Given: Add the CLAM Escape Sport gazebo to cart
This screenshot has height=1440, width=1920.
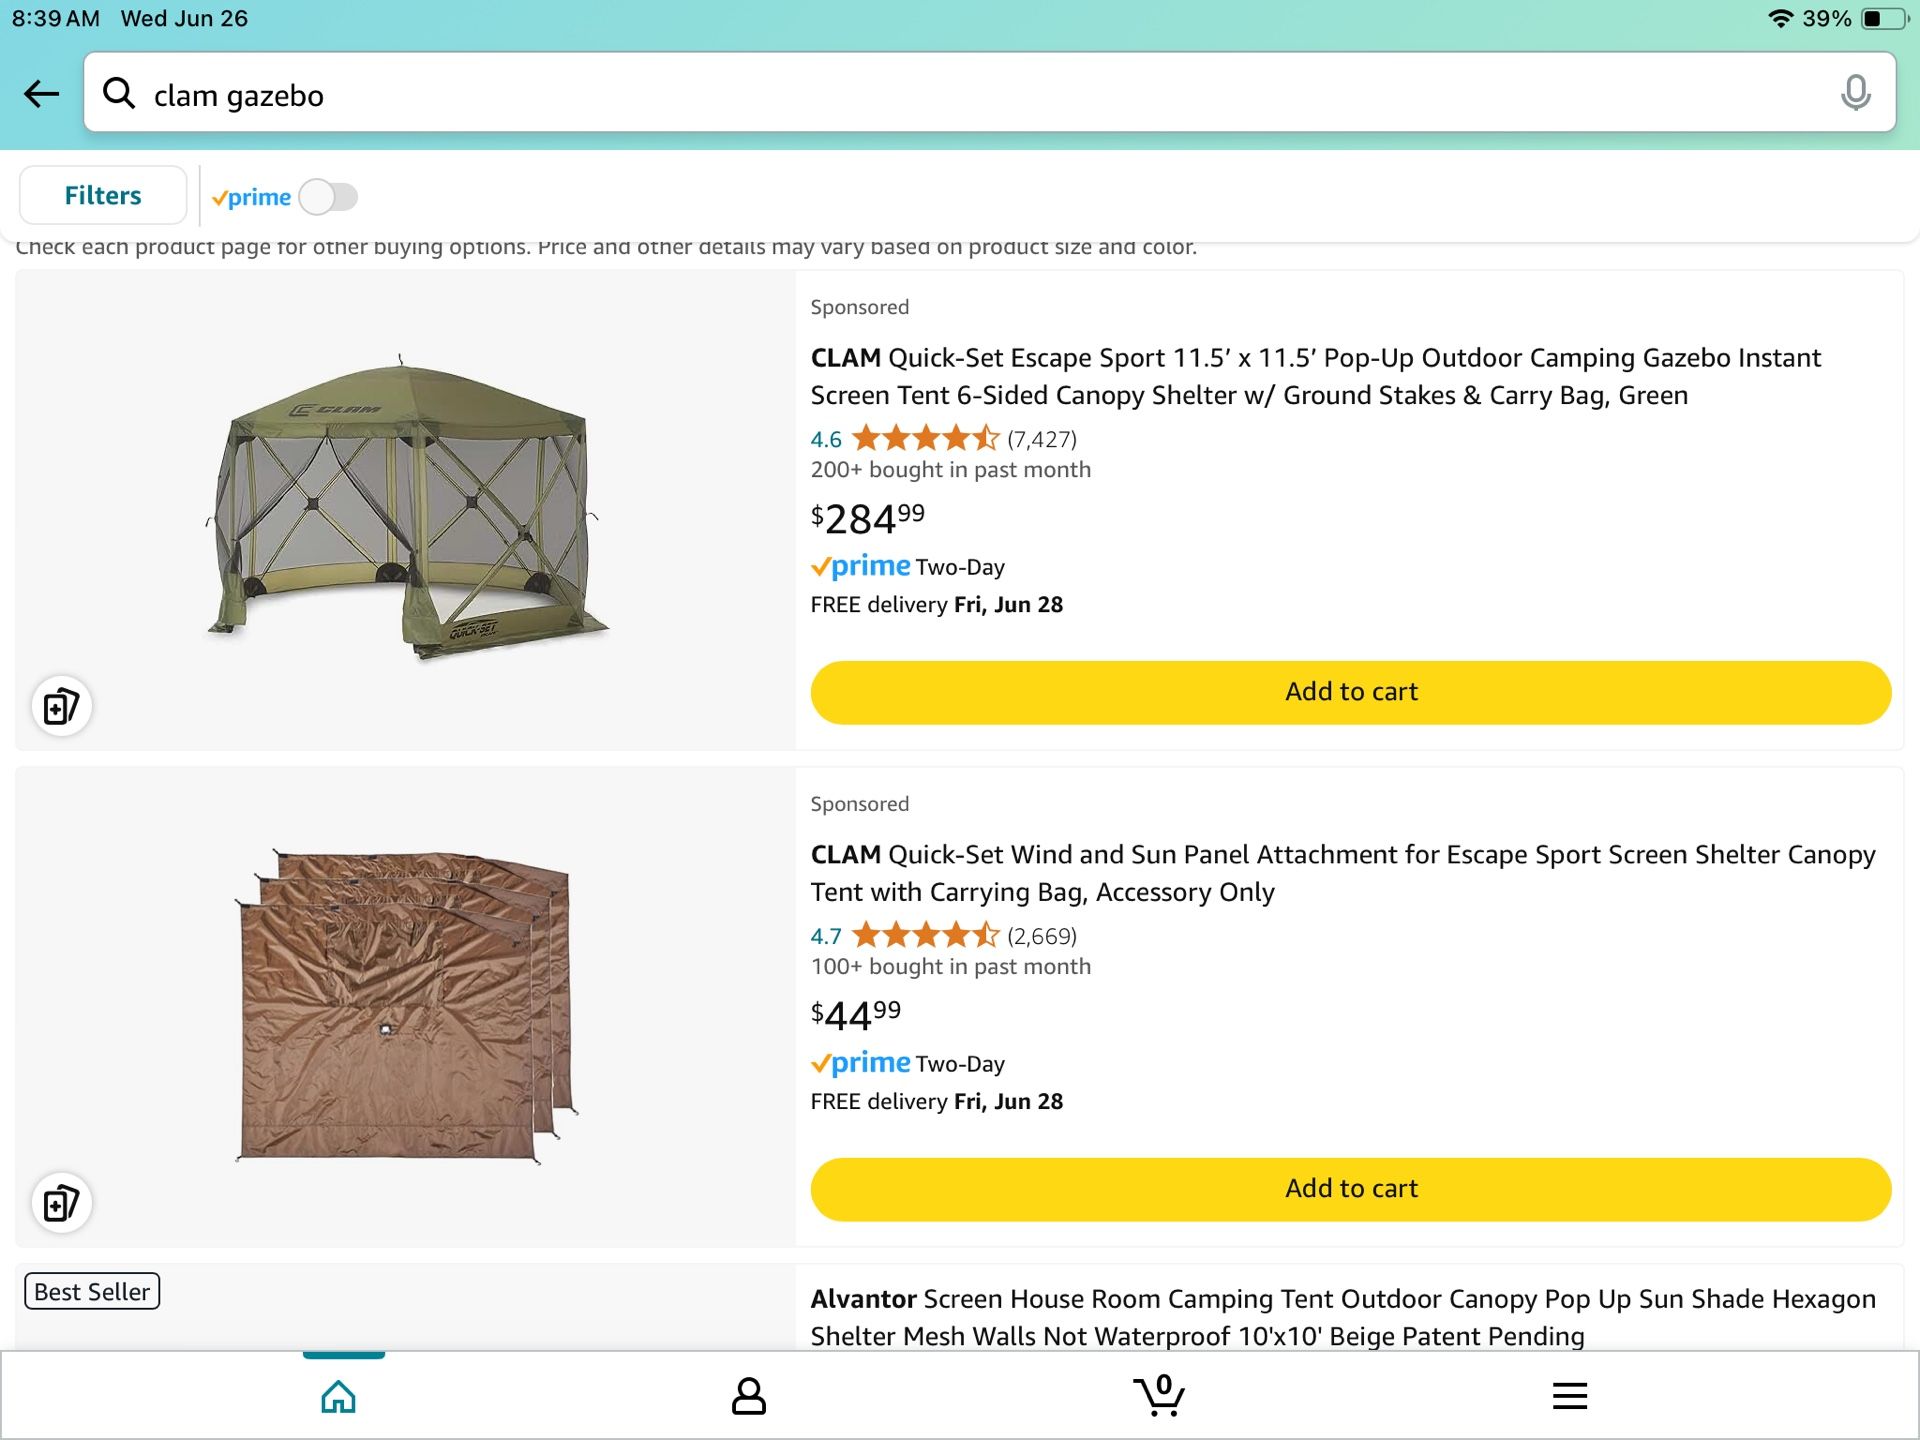Looking at the screenshot, I should [x=1350, y=692].
